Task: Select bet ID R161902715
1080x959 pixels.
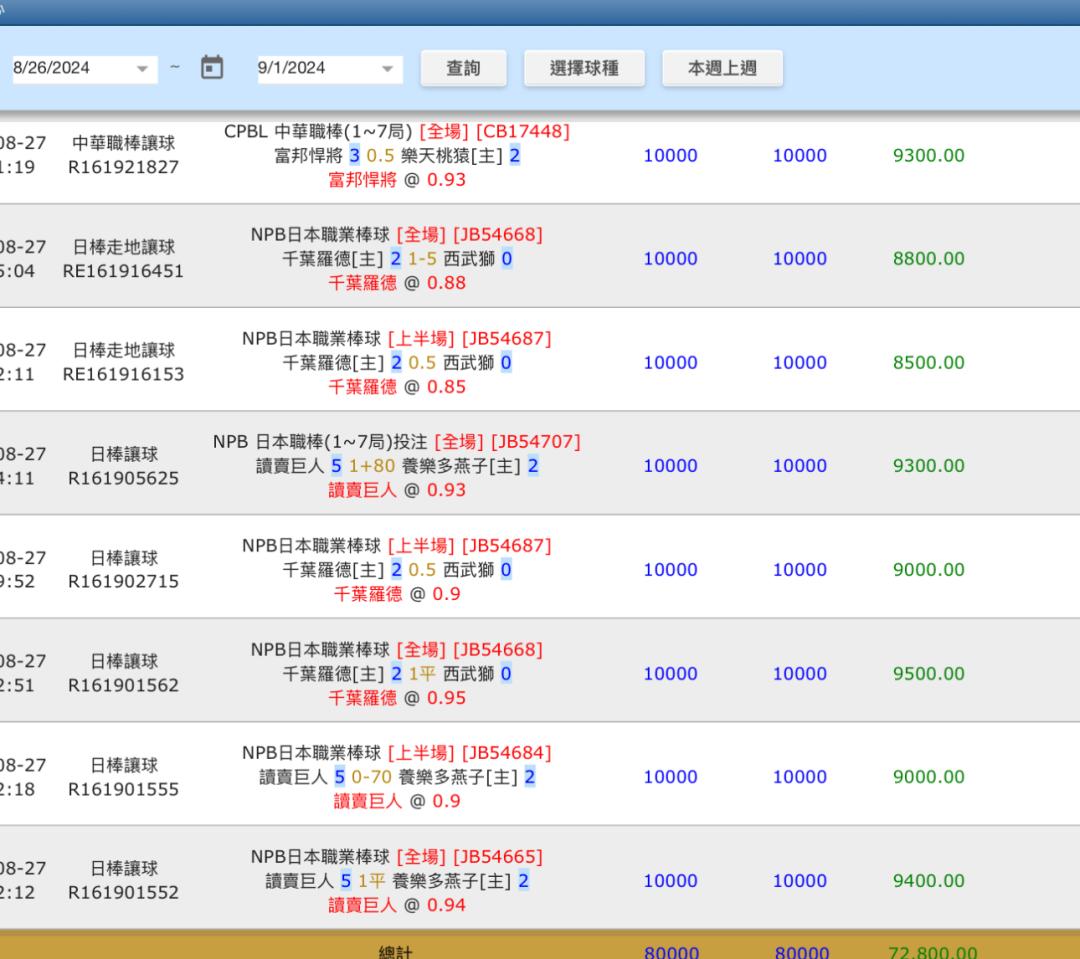Action: coord(123,581)
